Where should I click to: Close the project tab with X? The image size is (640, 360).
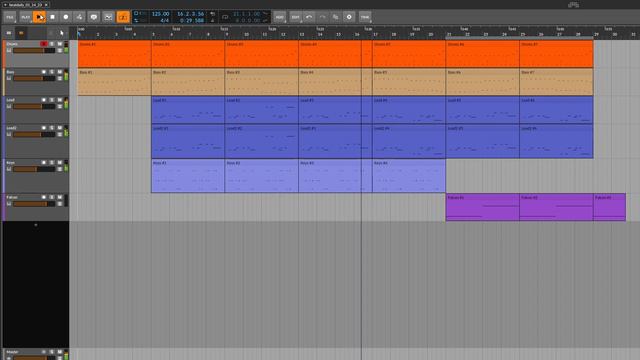46,4
